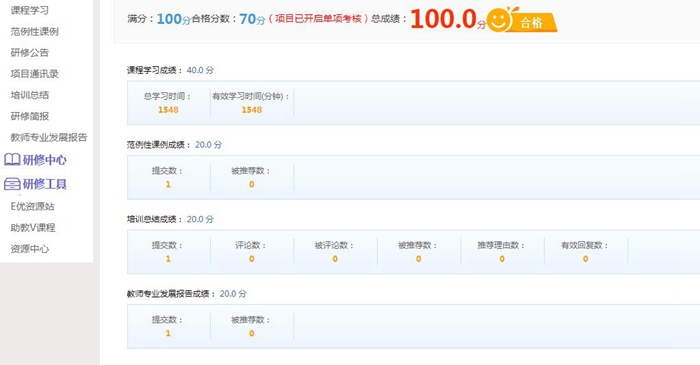Click the 研修中心 book icon
Screen dimensions: 700x365
(x=12, y=160)
